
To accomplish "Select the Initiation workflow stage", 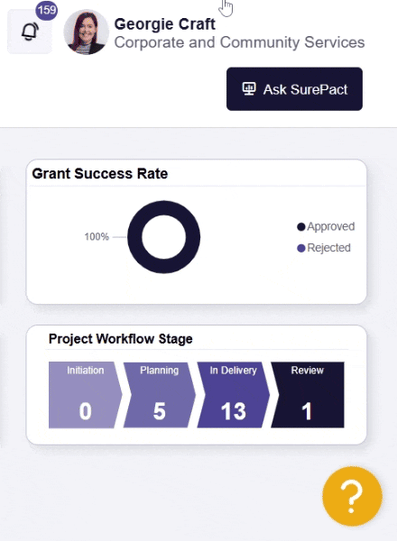I will coord(85,395).
